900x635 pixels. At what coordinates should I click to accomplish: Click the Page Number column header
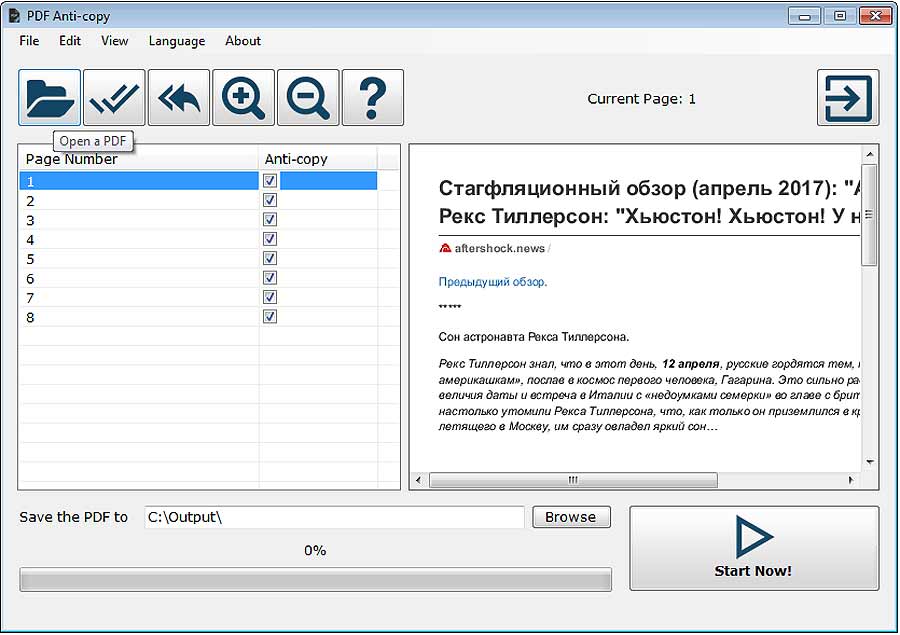pyautogui.click(x=139, y=159)
